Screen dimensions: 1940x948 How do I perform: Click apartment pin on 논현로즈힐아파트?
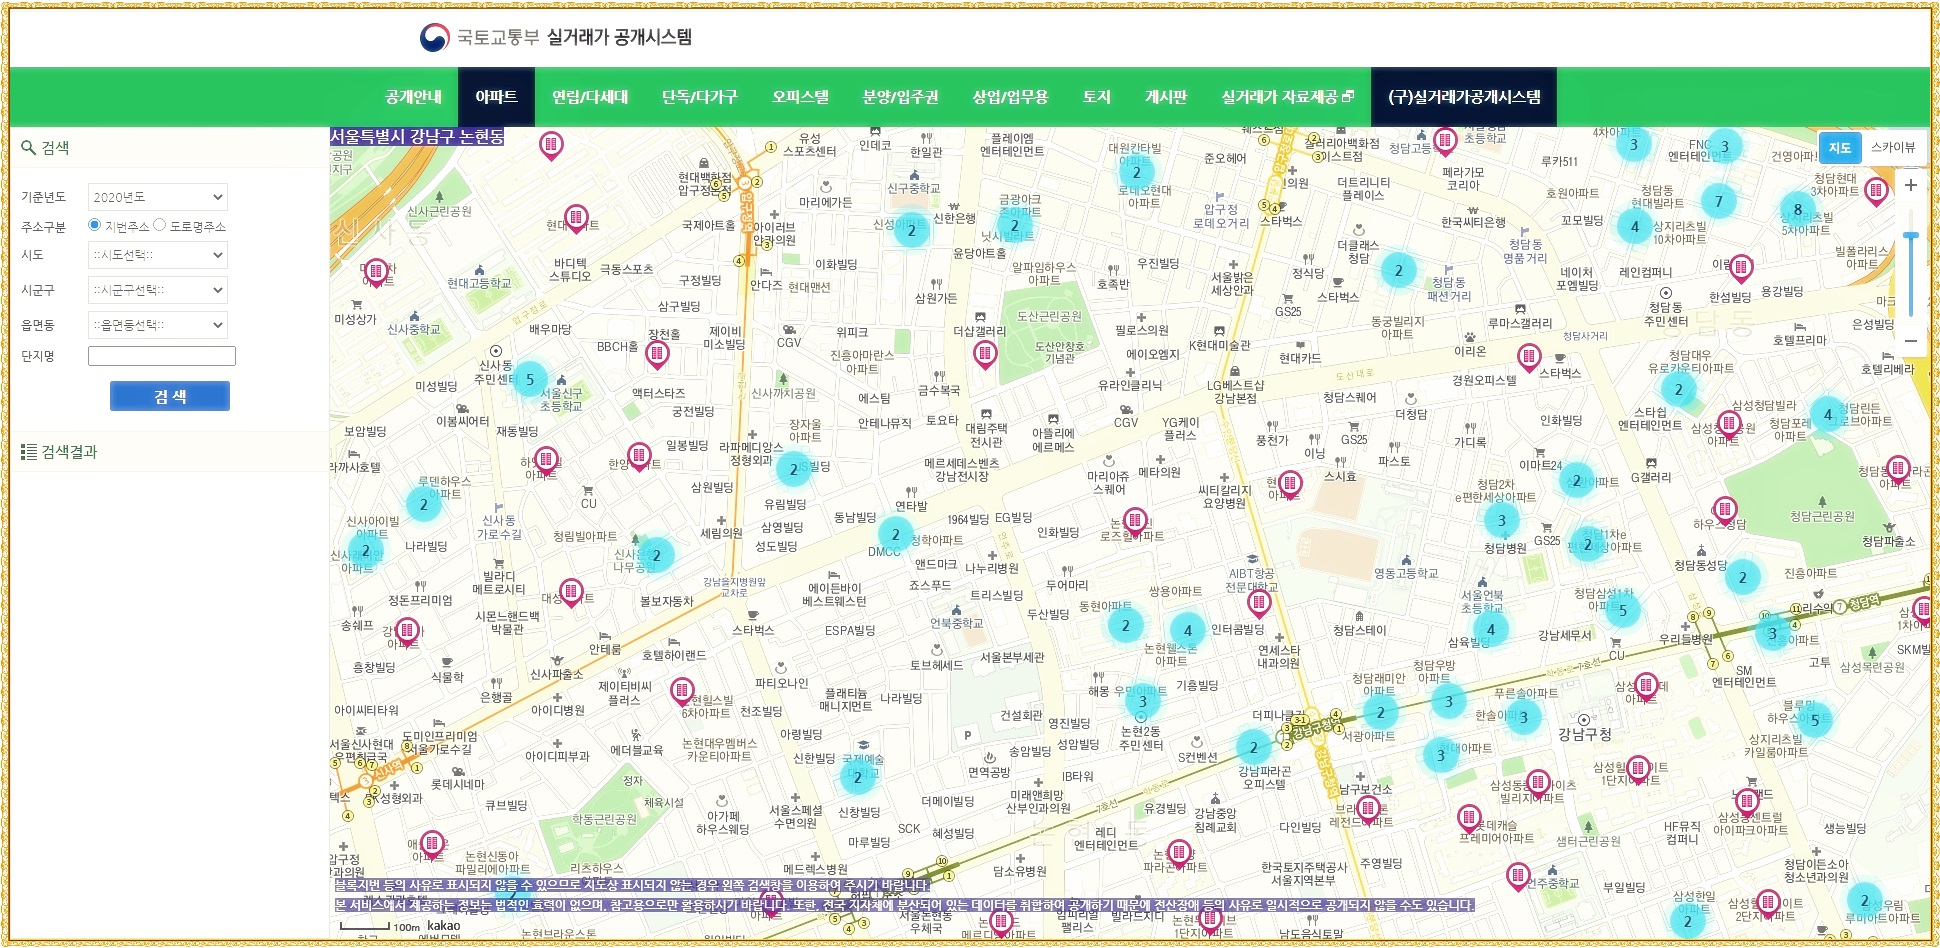[x=1134, y=520]
